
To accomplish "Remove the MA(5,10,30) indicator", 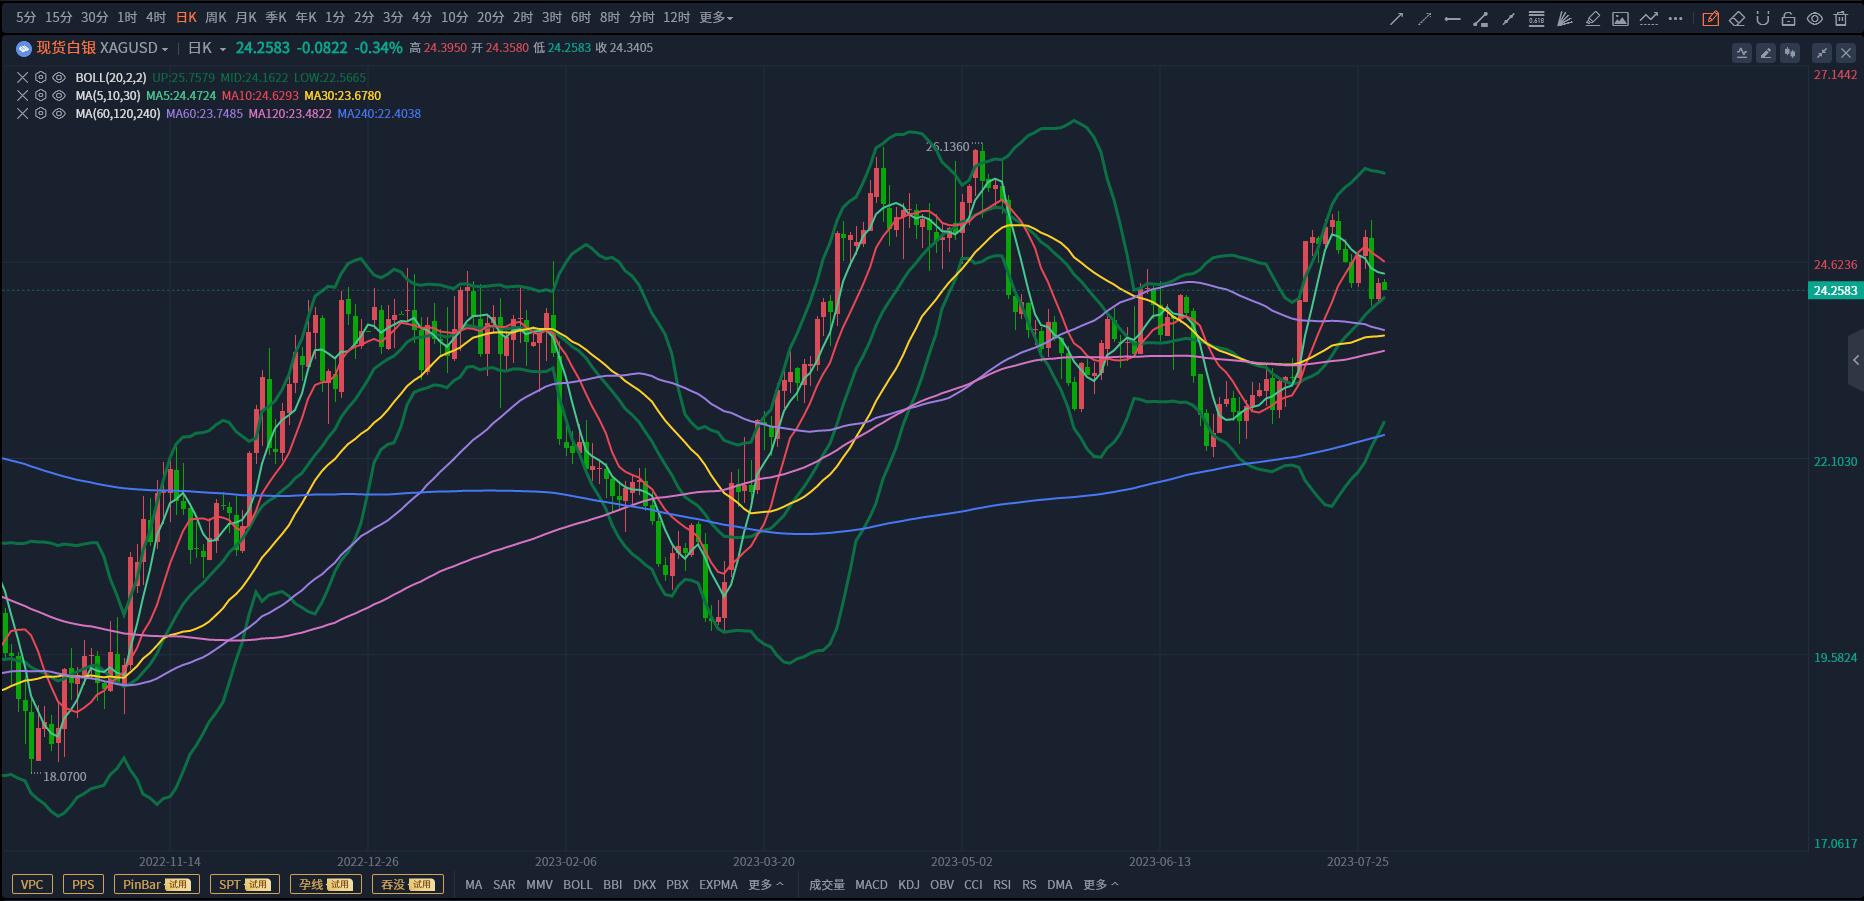I will point(22,96).
